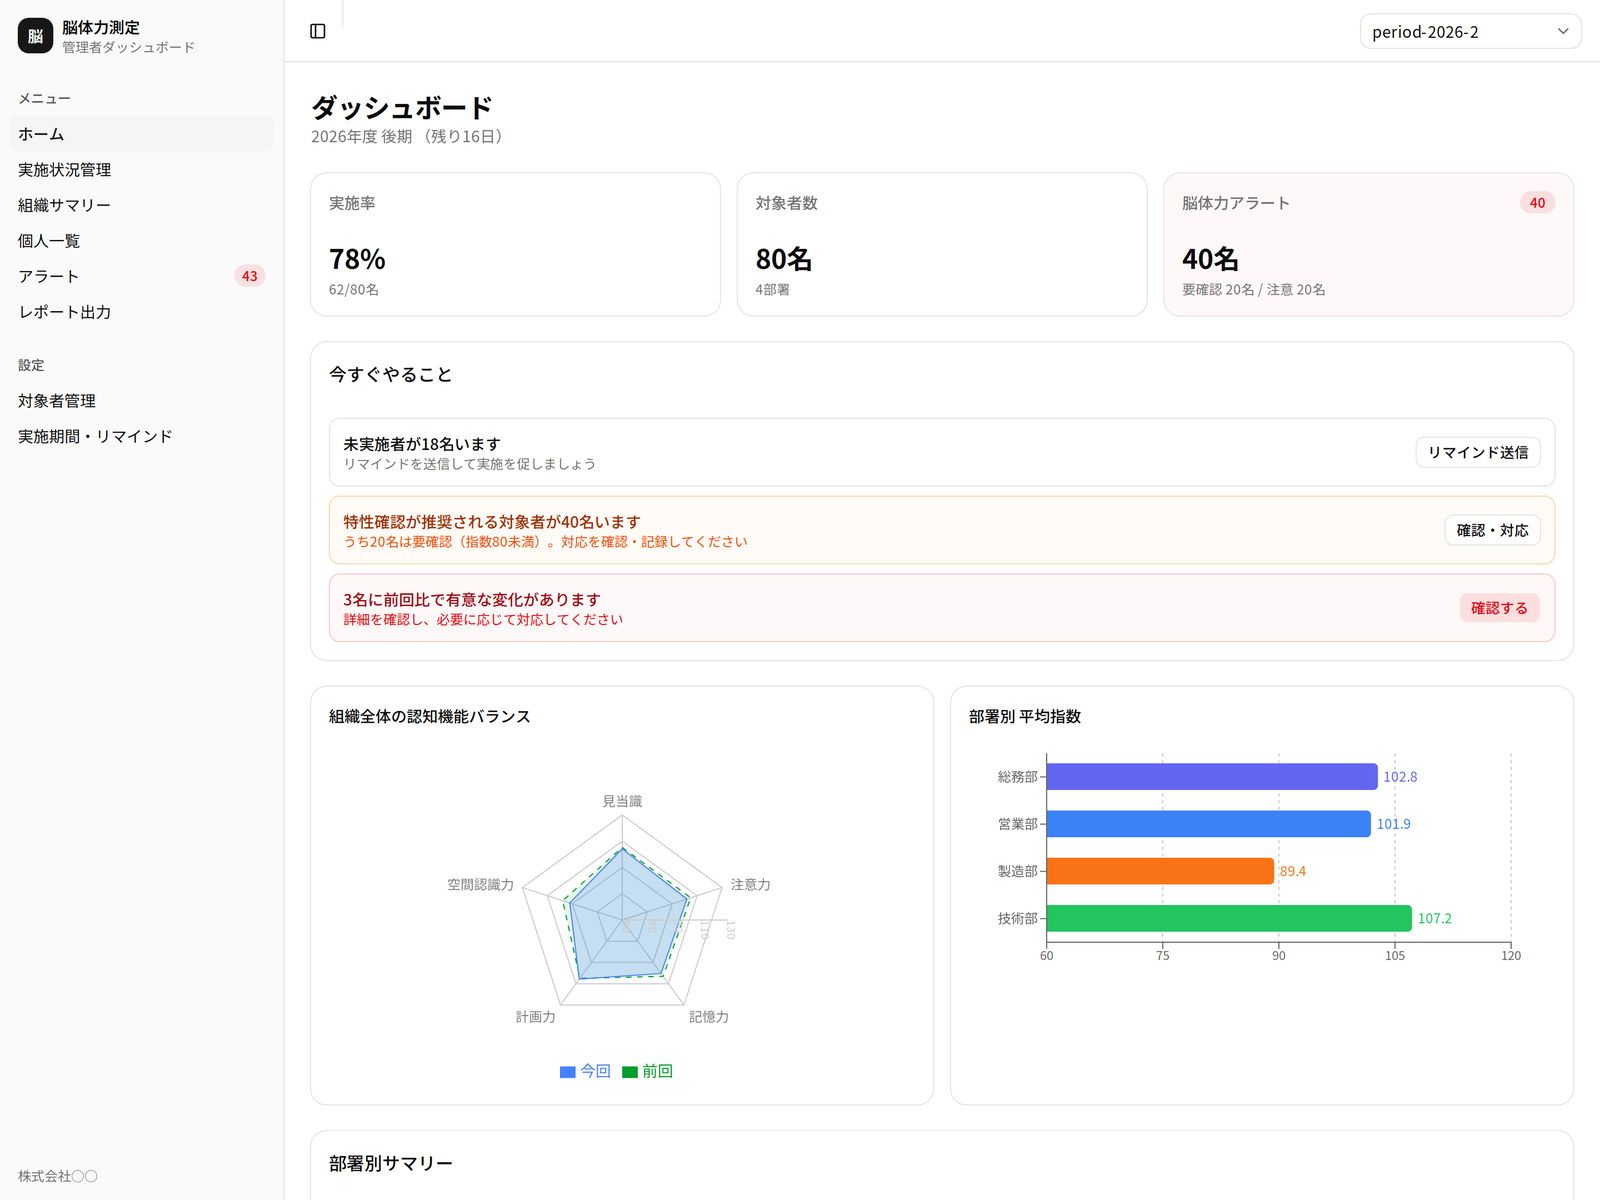Click the 営業部 blue bar
The height and width of the screenshot is (1200, 1600).
1208,824
